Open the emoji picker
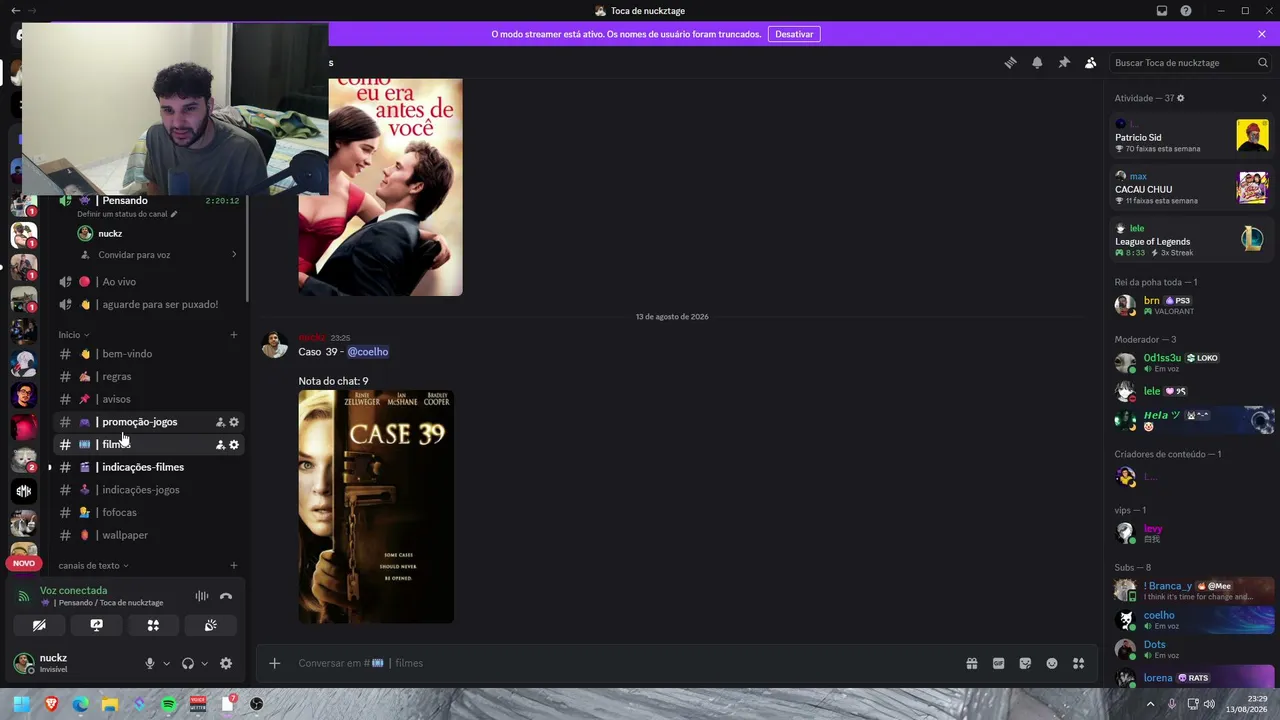The image size is (1280, 720). pyautogui.click(x=1052, y=663)
